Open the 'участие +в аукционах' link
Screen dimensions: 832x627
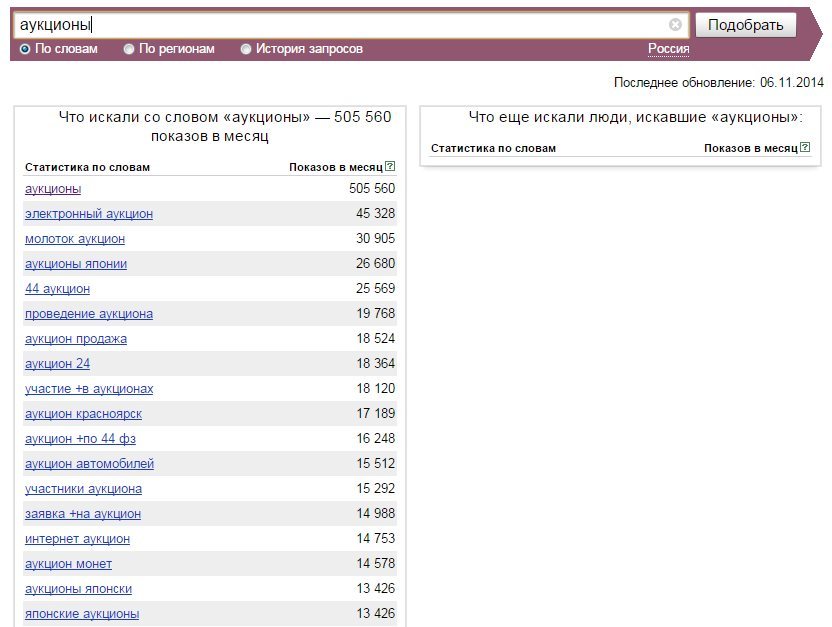point(89,389)
